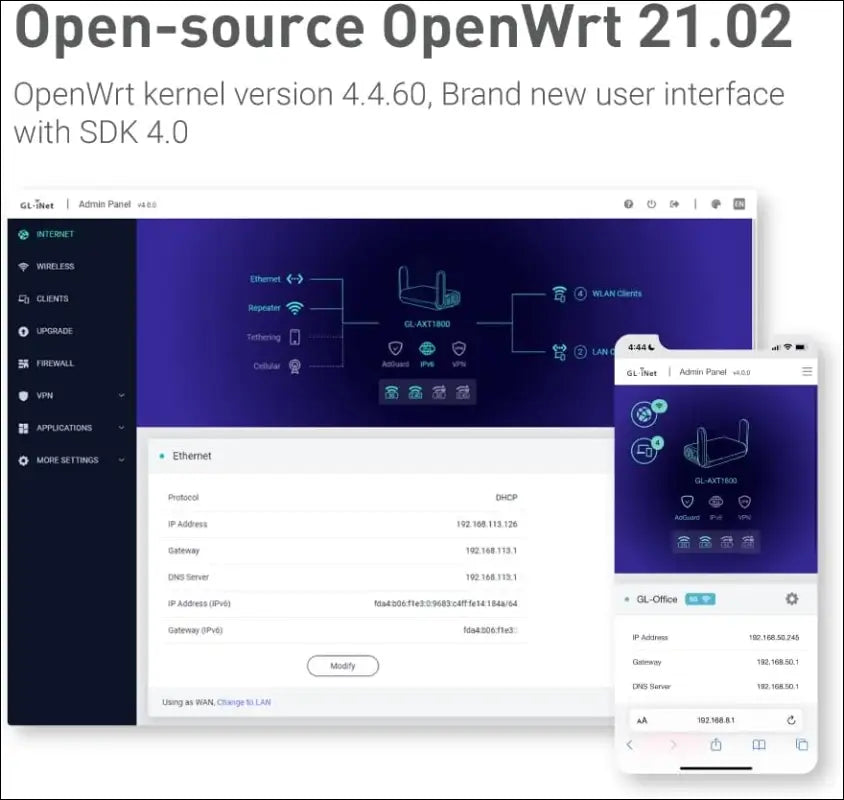Open the hamburger menu on the phone view
Viewport: 844px width, 800px height.
(807, 372)
